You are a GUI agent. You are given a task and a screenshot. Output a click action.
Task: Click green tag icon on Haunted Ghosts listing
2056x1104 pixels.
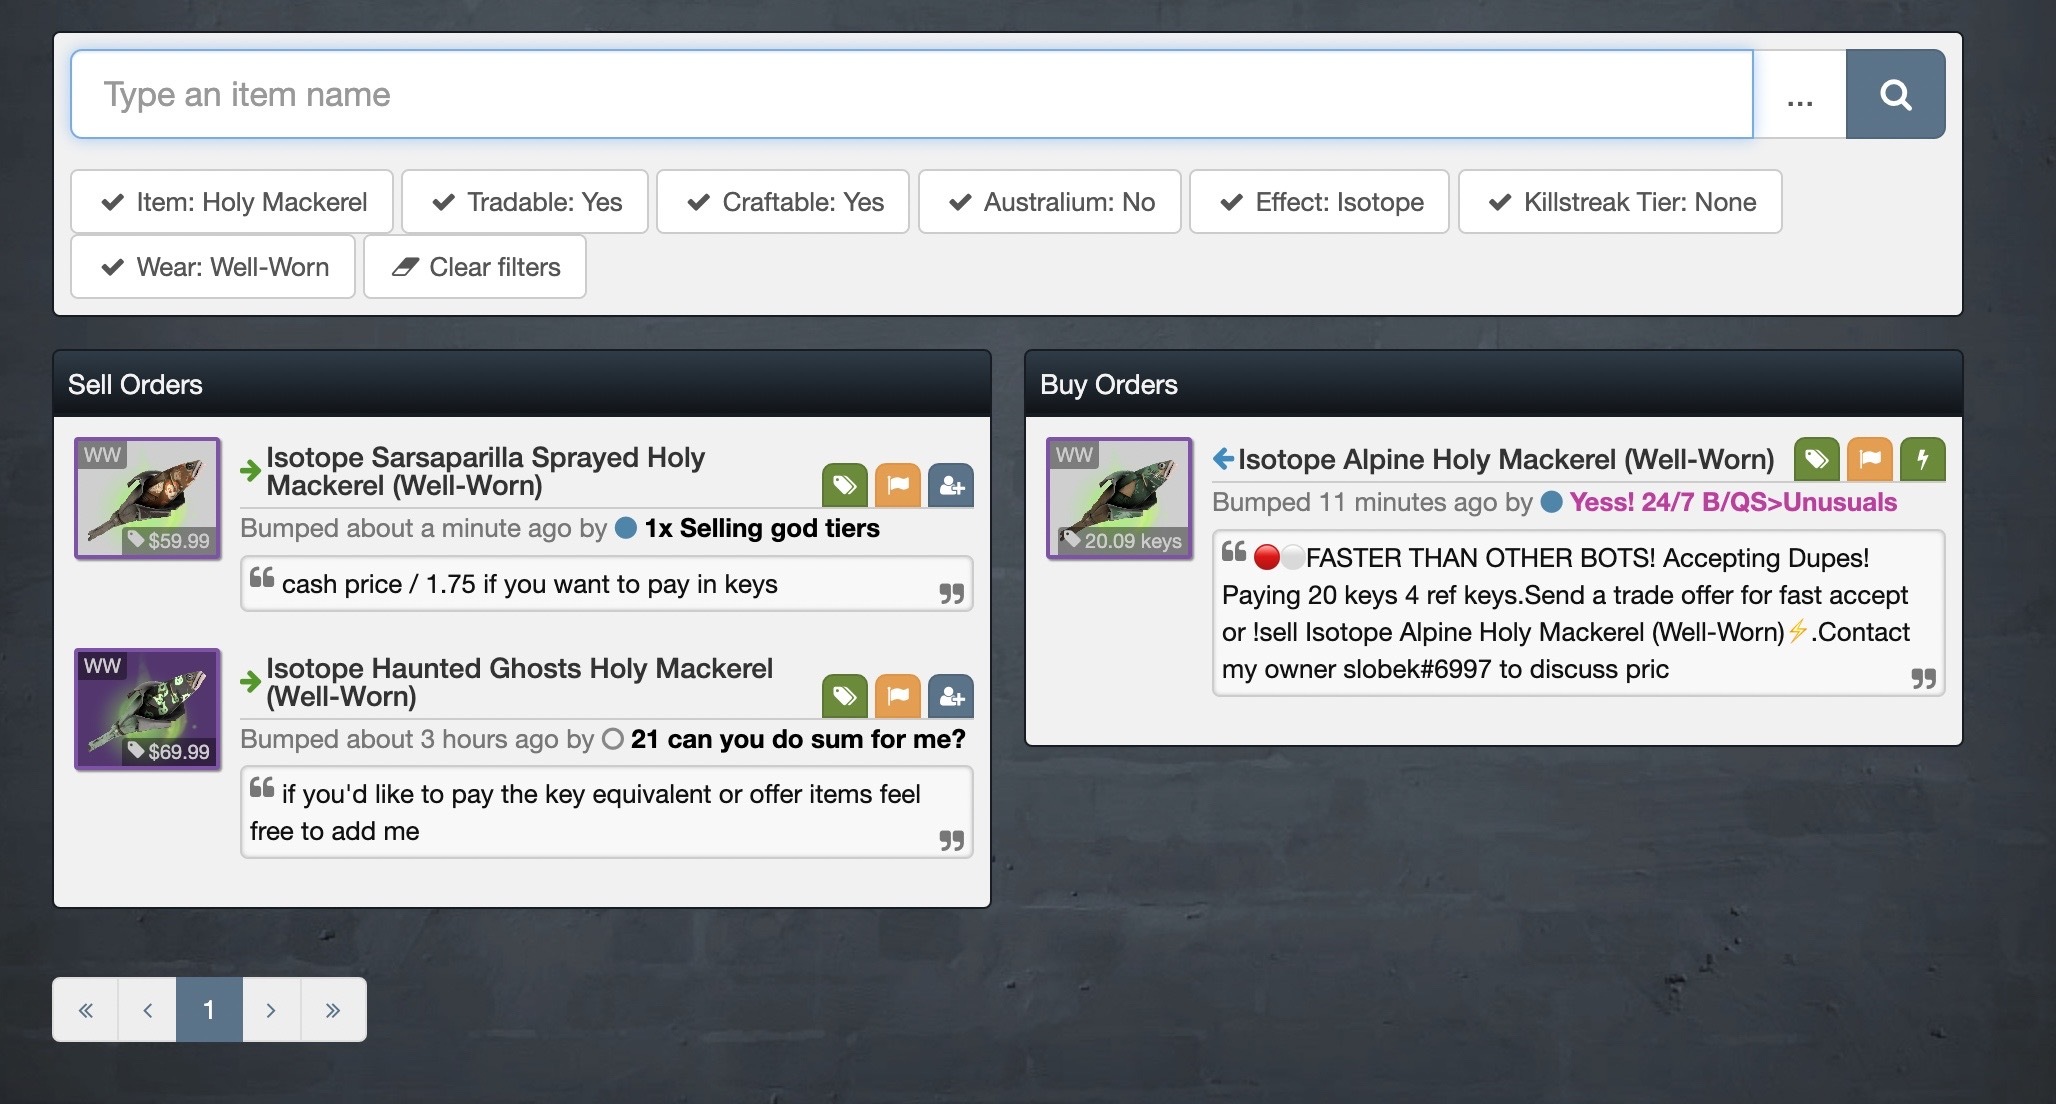(x=845, y=697)
